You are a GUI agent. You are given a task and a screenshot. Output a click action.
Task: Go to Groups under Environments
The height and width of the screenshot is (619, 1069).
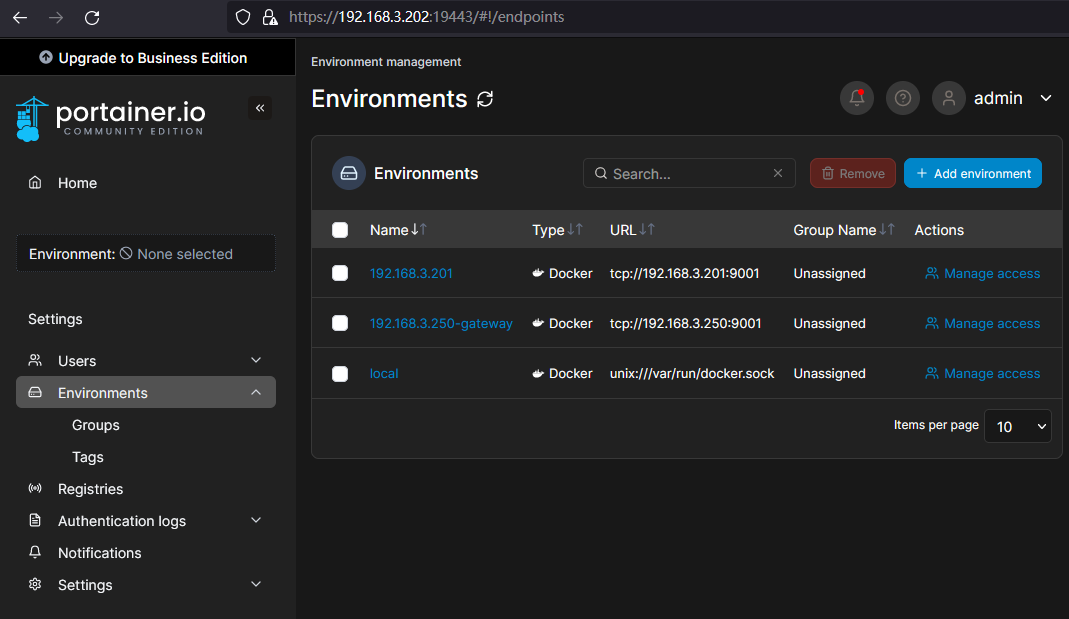pyautogui.click(x=95, y=425)
